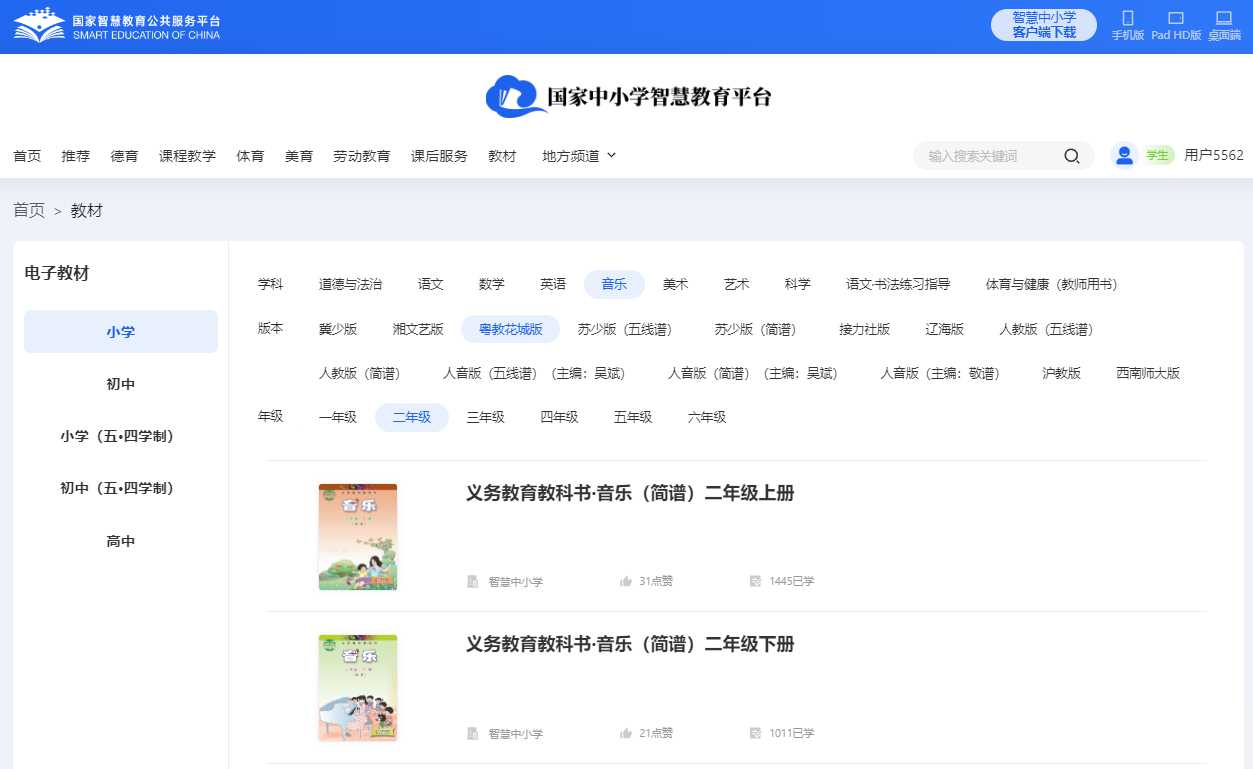Focus the keyword search input field
1253x769 pixels.
(990, 156)
